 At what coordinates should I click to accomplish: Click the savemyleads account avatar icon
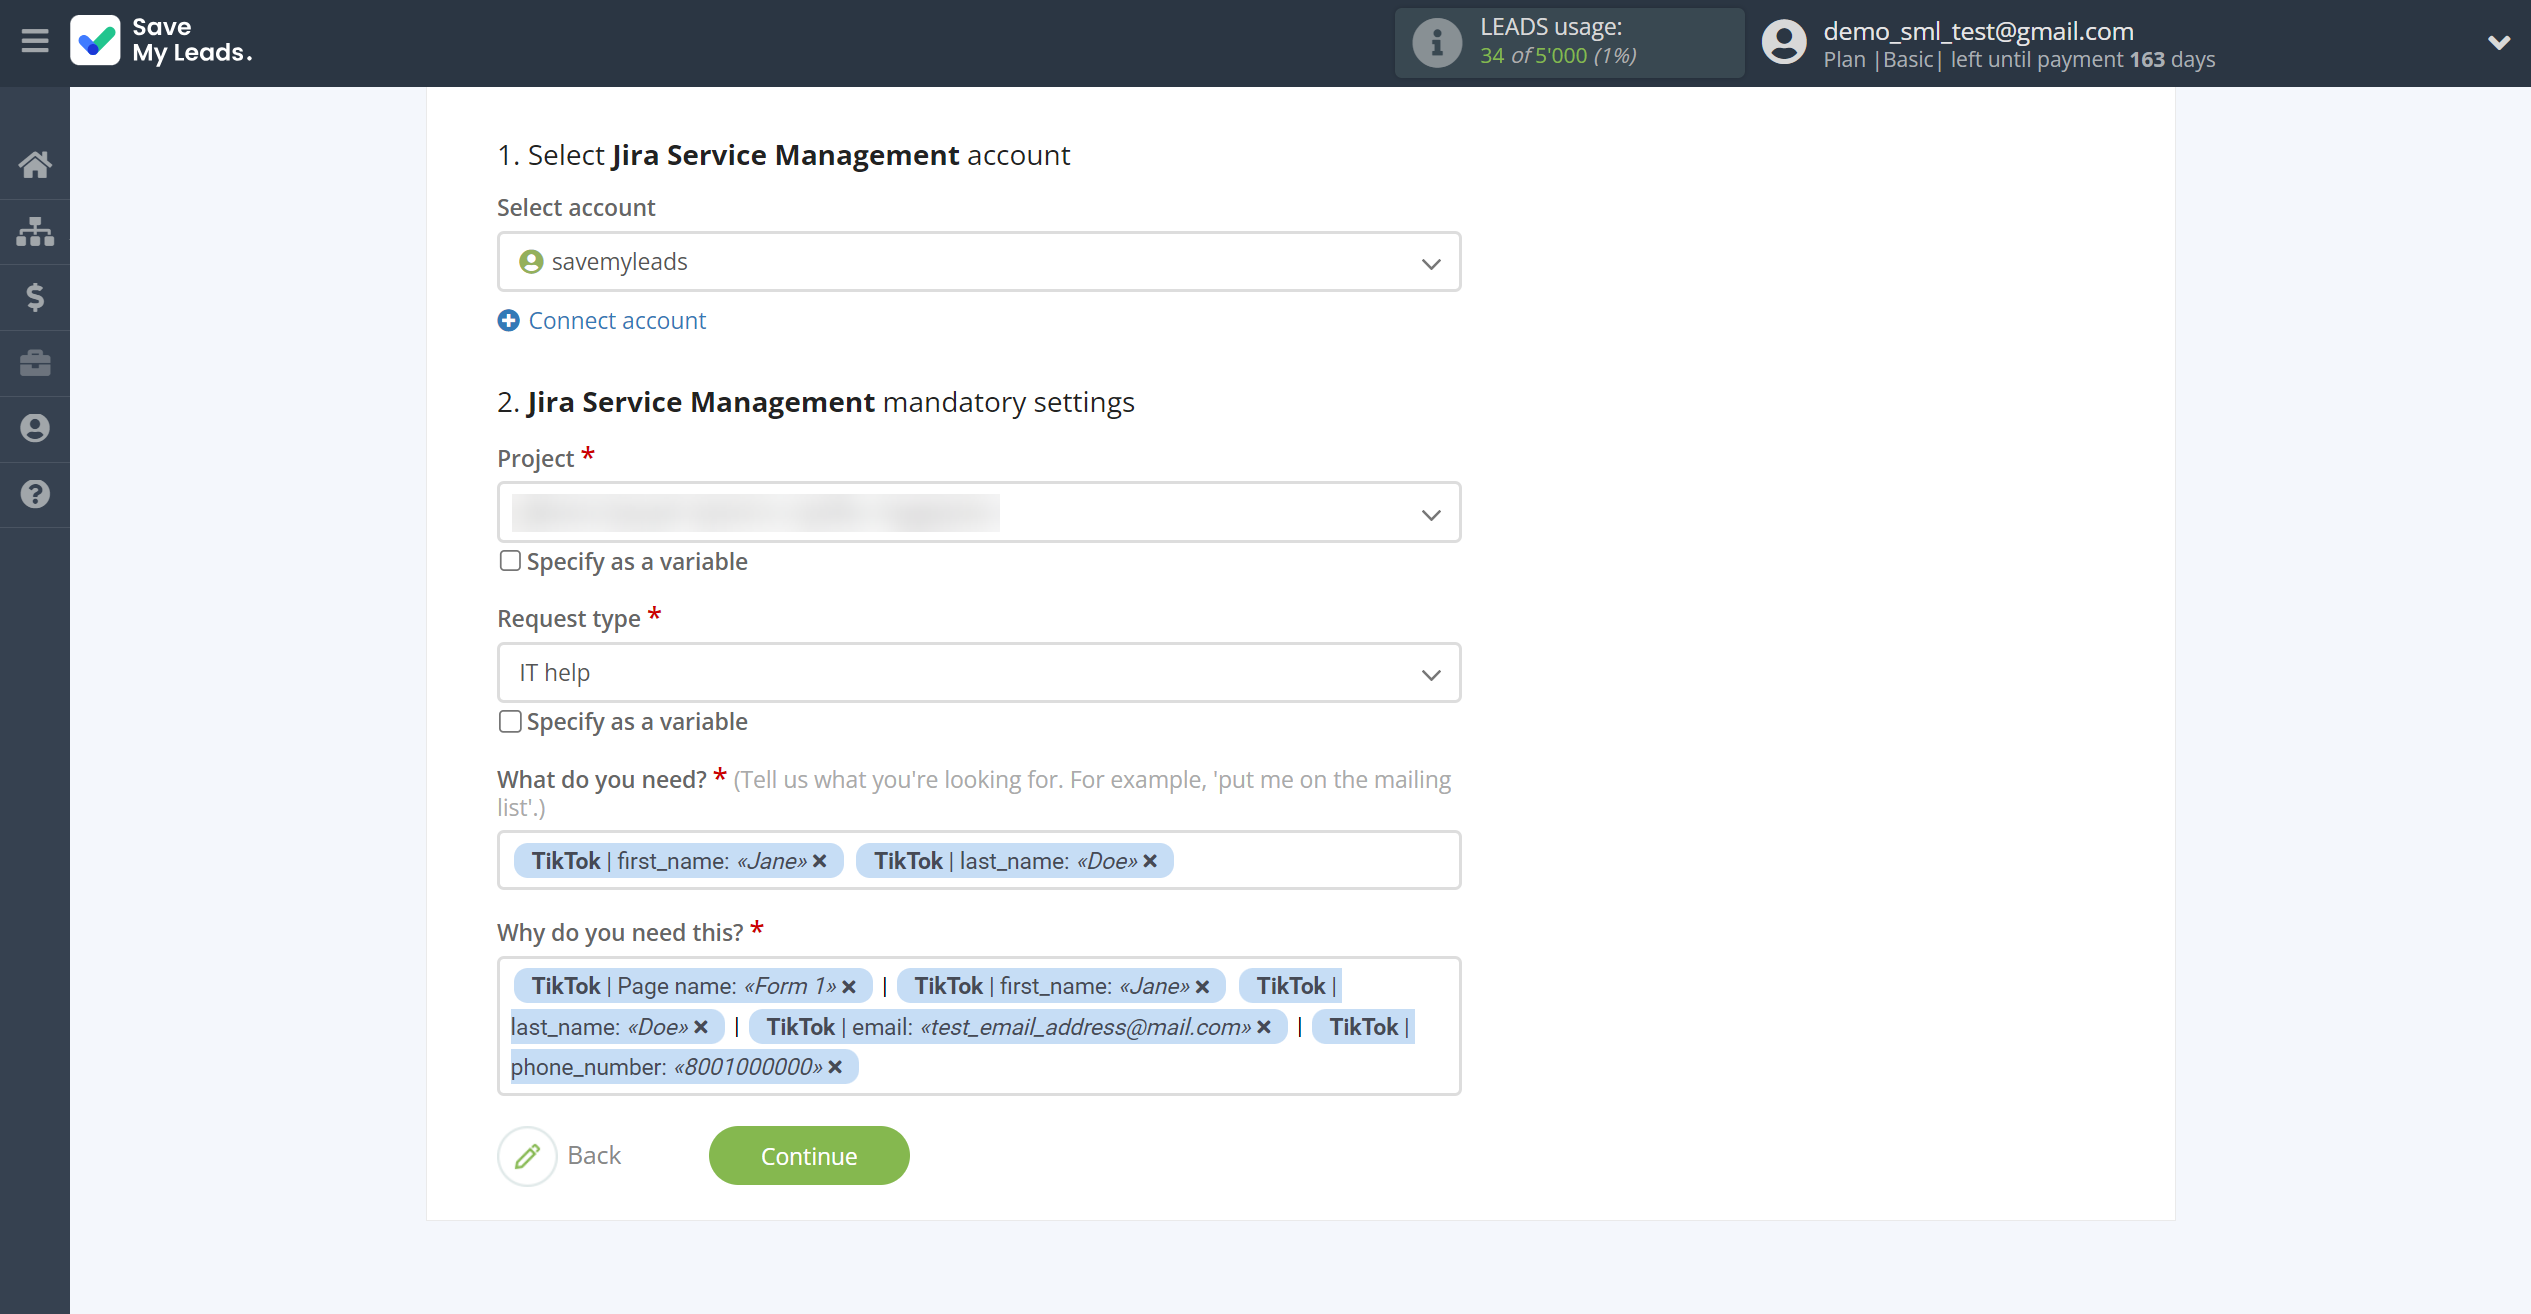[531, 262]
